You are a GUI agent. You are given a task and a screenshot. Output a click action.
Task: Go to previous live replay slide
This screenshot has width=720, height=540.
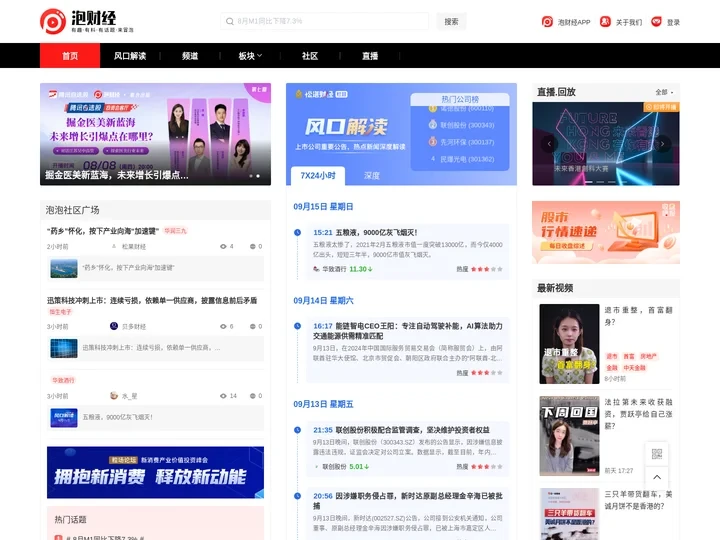[549, 144]
